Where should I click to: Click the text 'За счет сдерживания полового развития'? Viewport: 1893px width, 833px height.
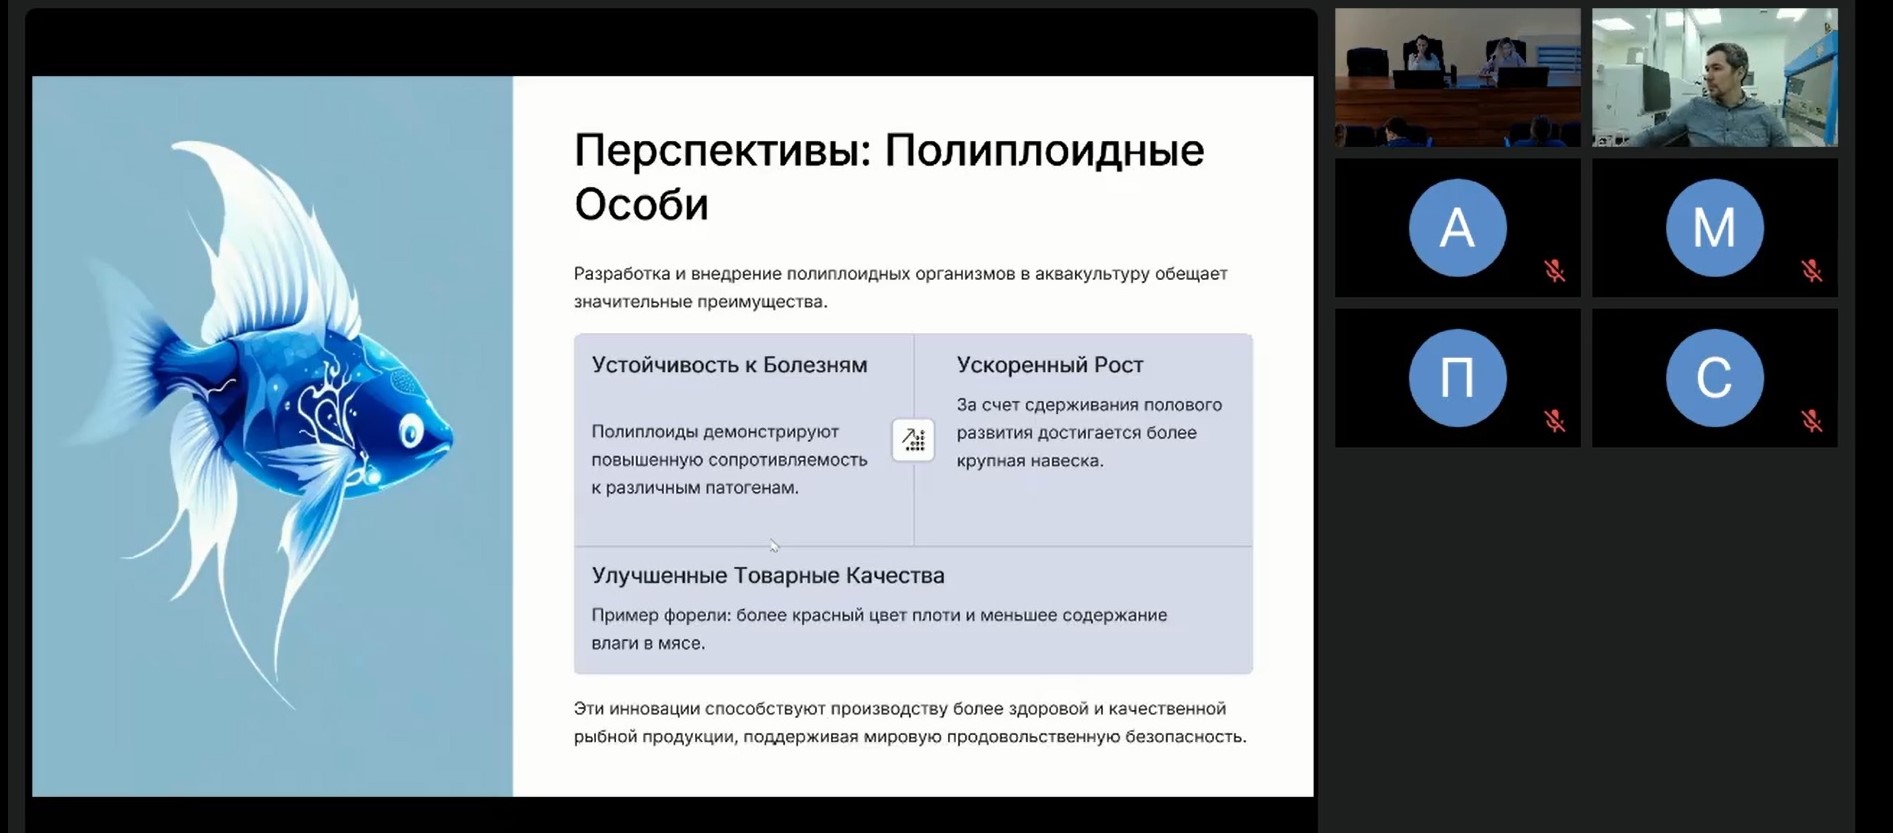(1089, 418)
